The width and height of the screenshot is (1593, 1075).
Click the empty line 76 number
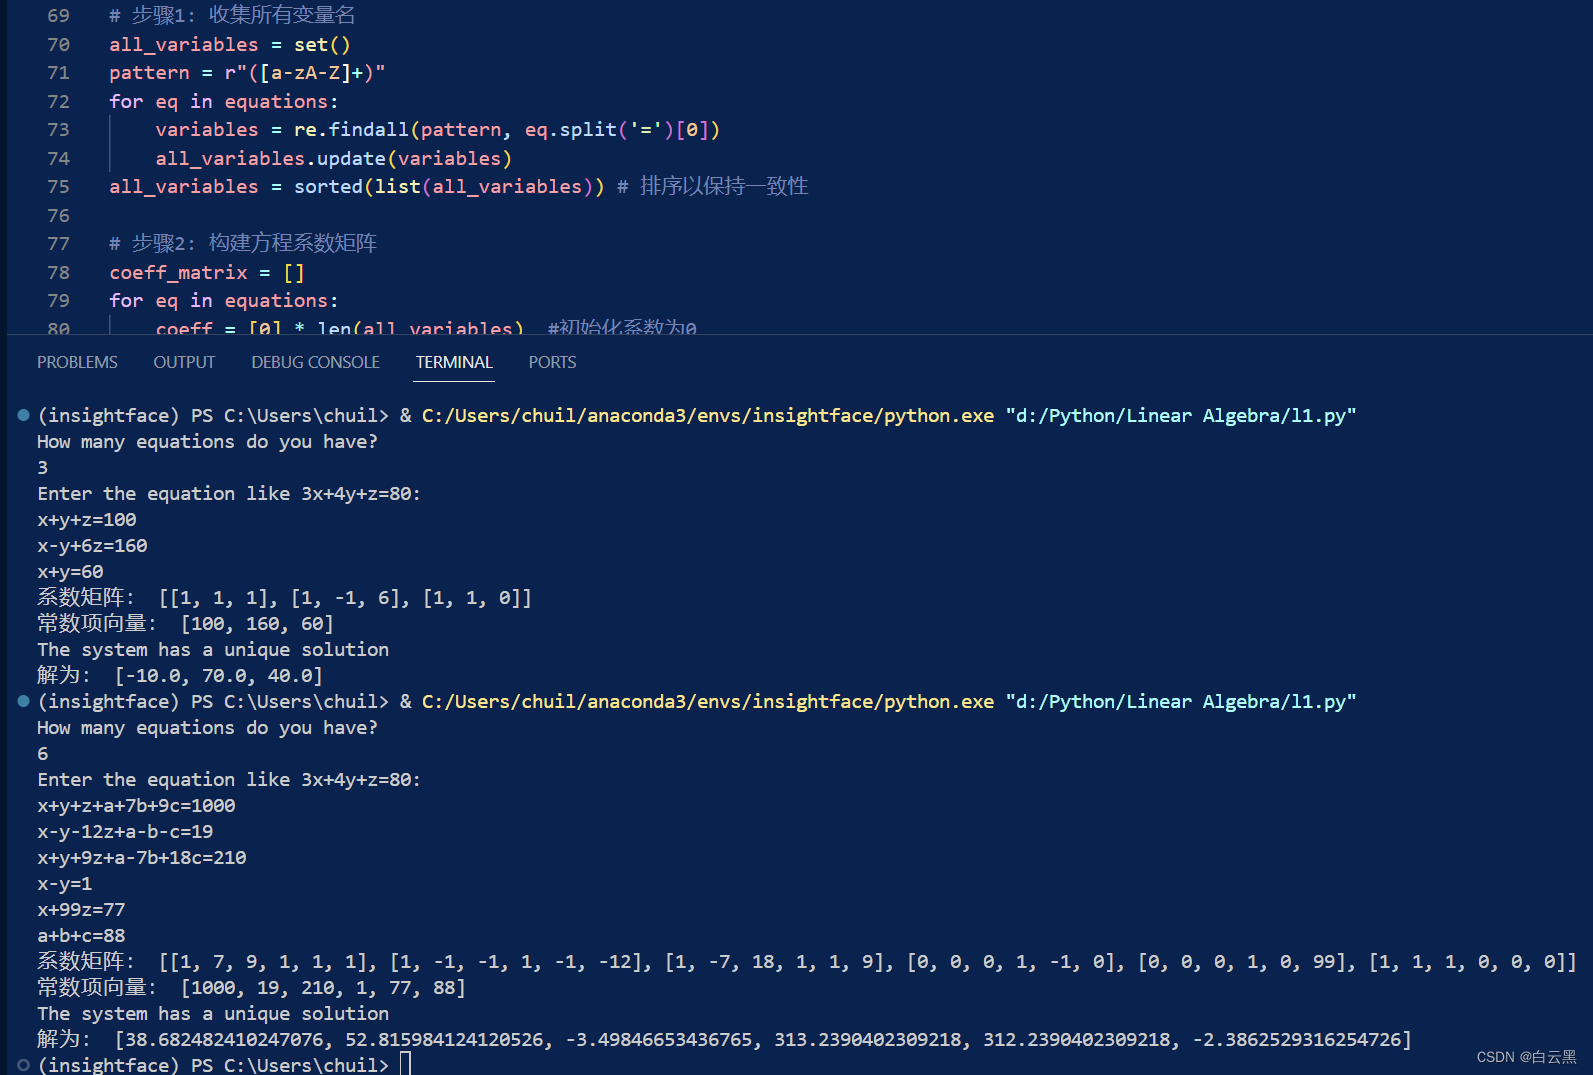coord(58,216)
